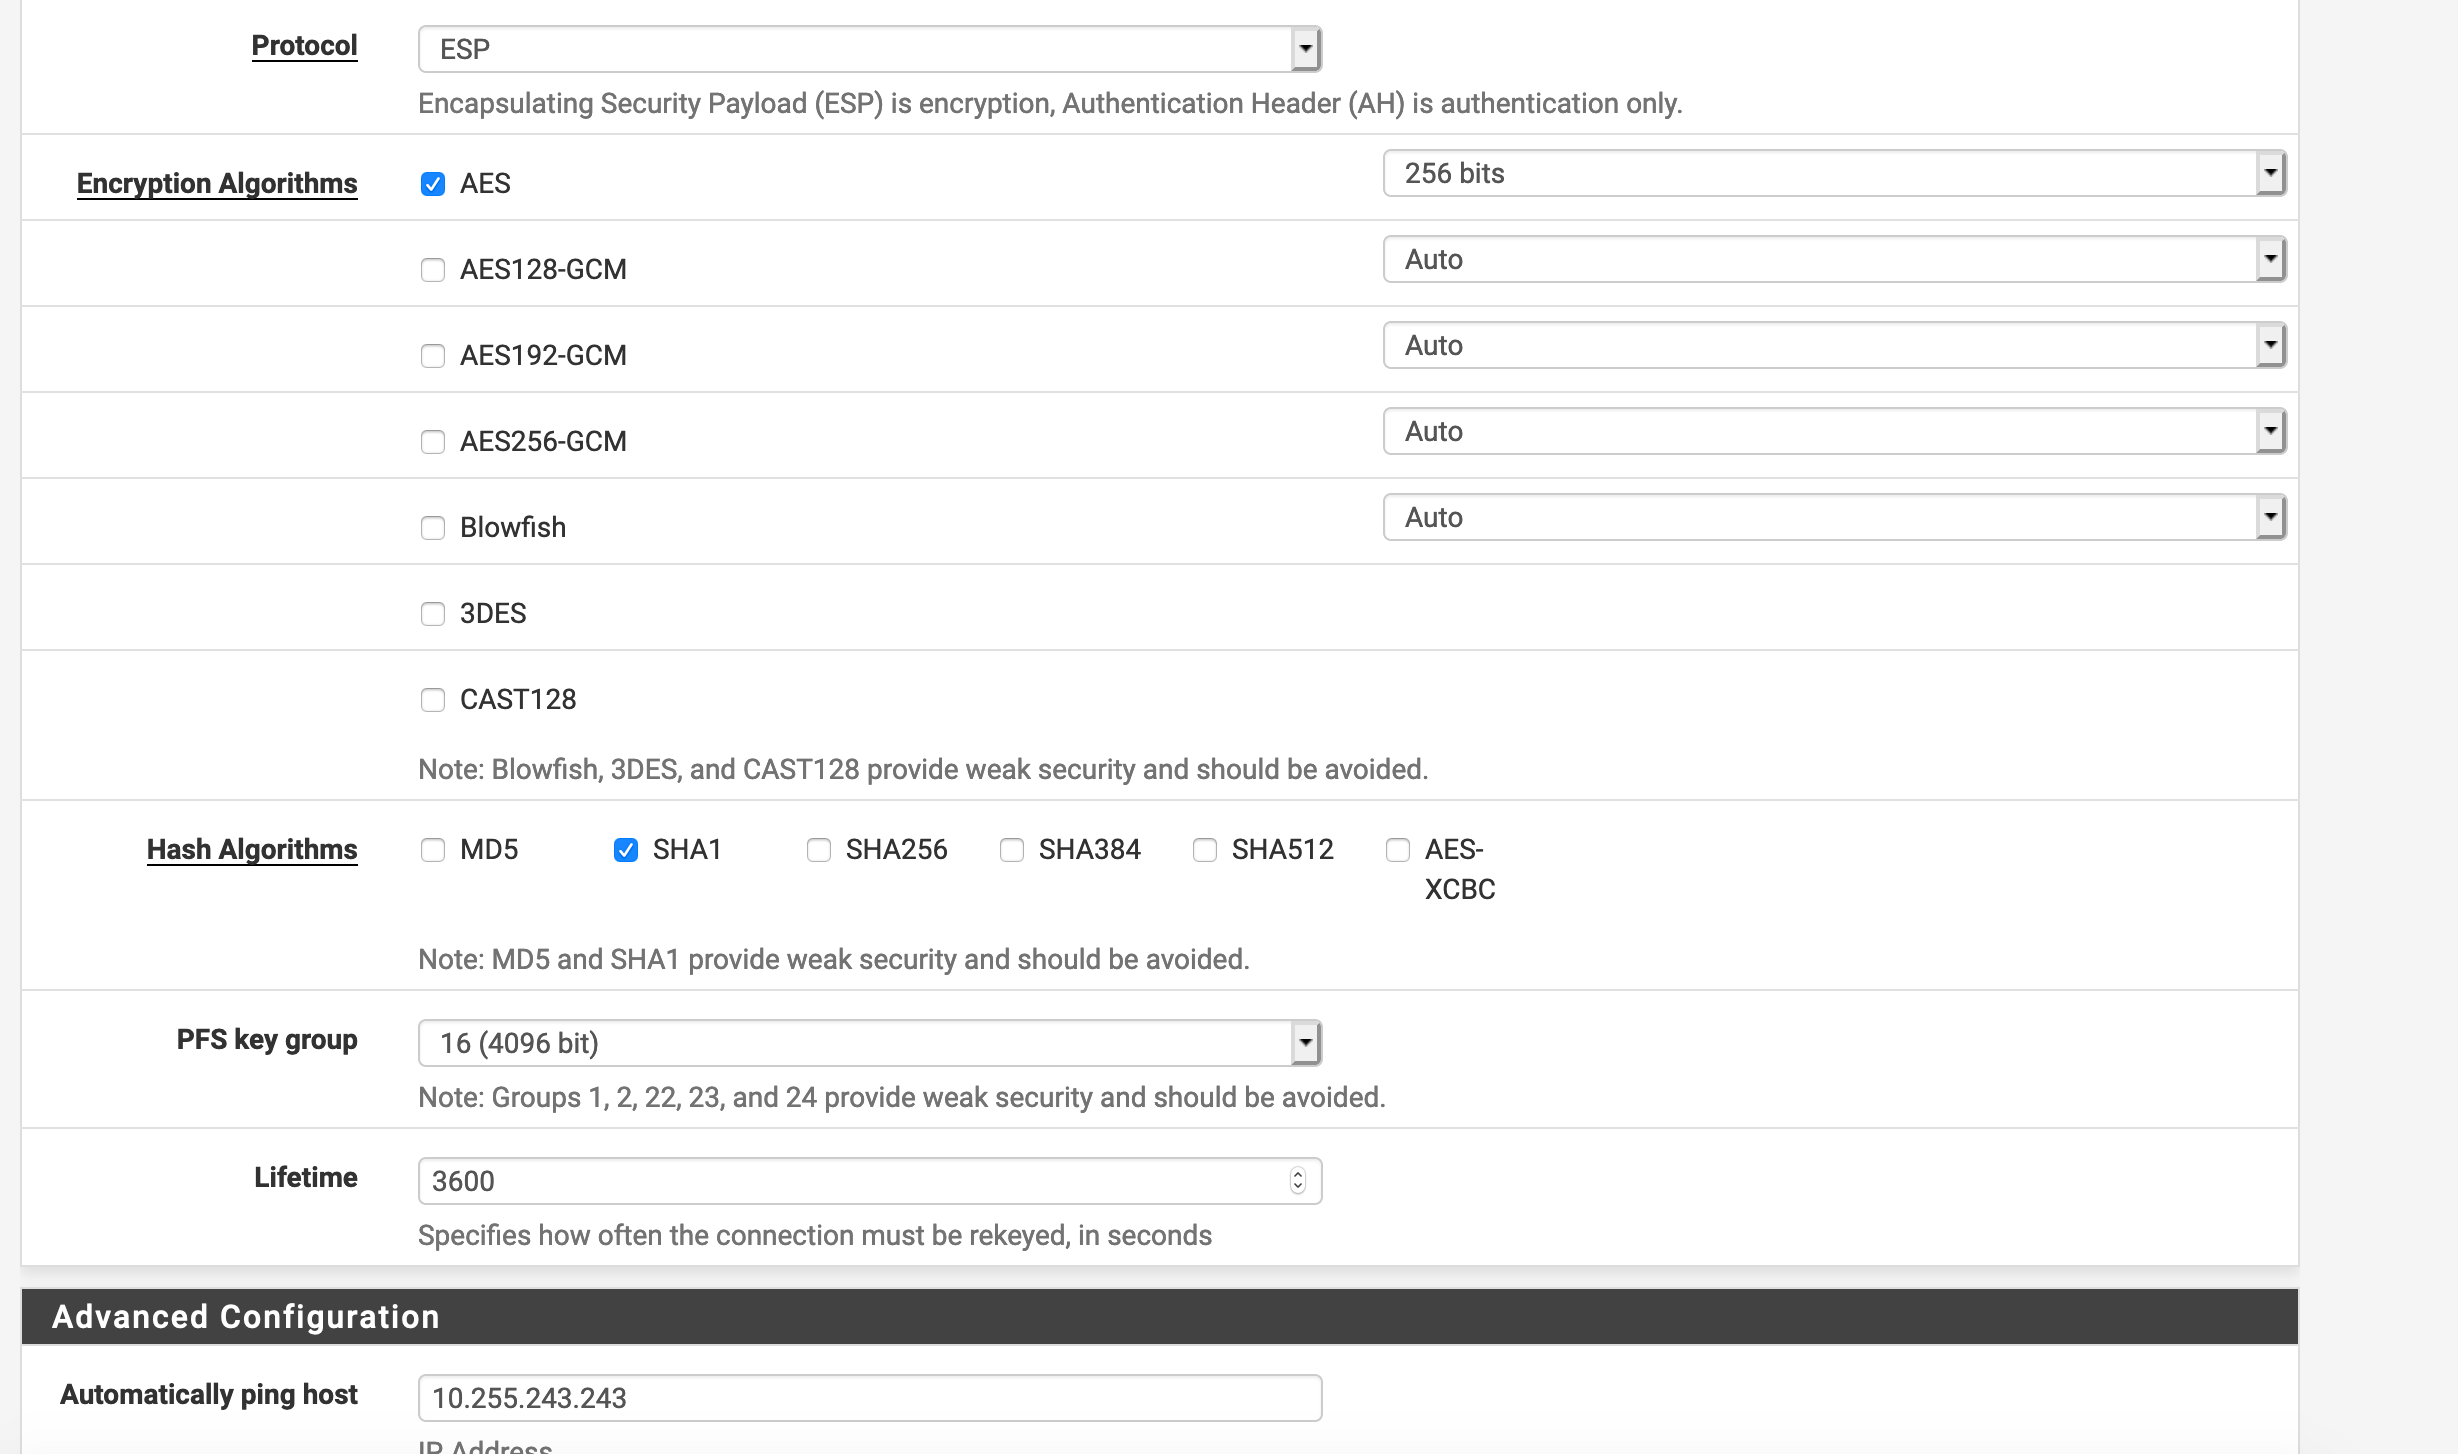
Task: Click the Automatically ping host field
Action: pyautogui.click(x=869, y=1397)
